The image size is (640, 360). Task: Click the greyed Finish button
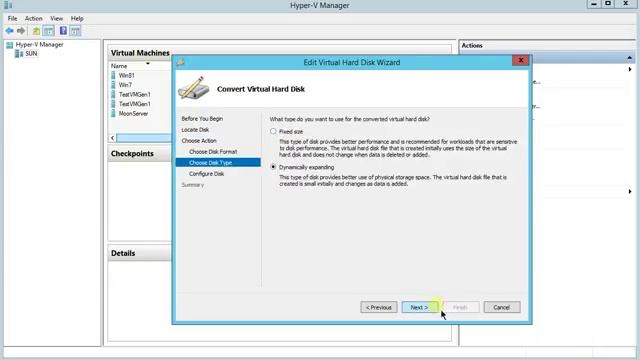click(460, 307)
